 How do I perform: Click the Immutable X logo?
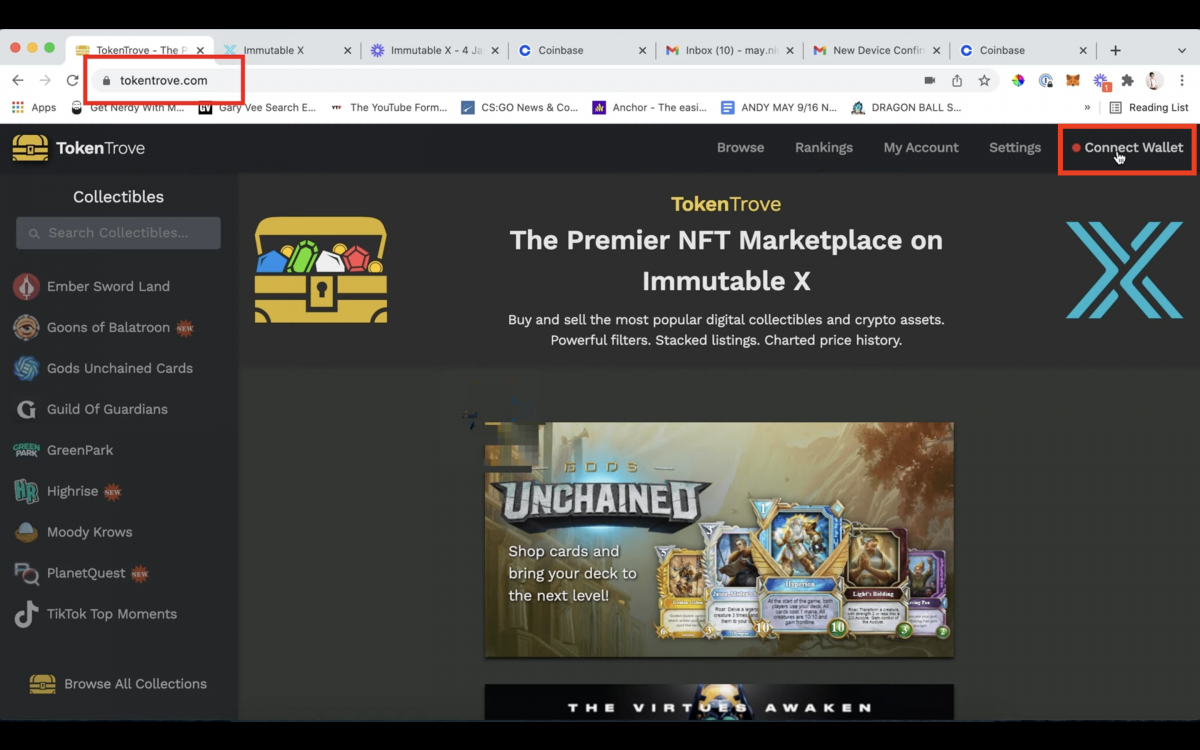(x=1124, y=270)
